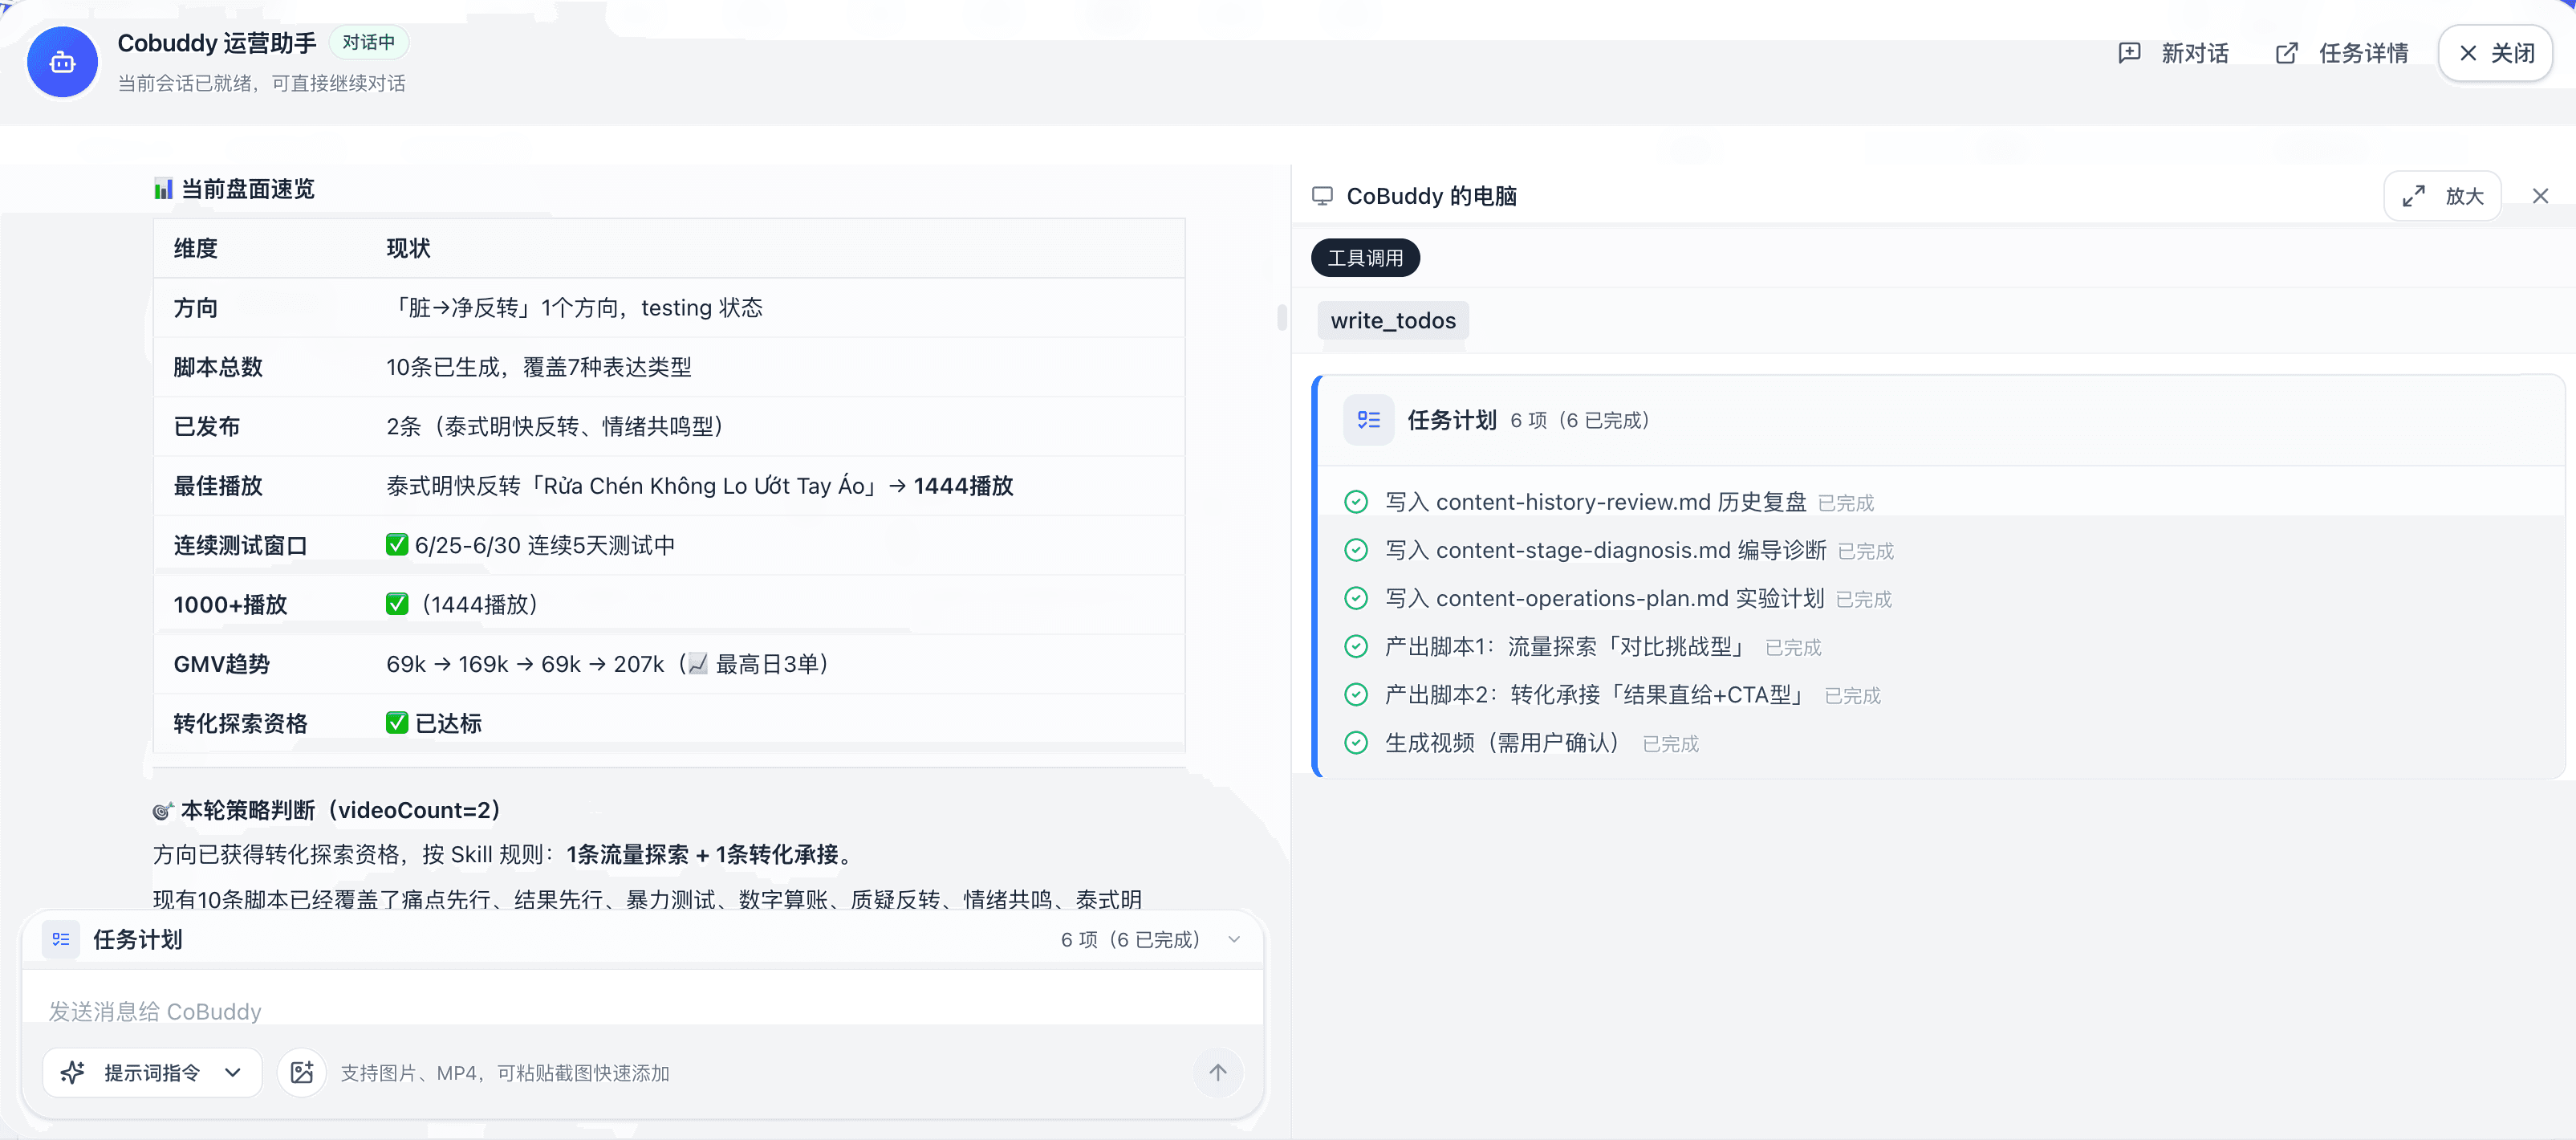
Task: Focus the 发送消息给 CoBuddy input field
Action: [x=643, y=1011]
